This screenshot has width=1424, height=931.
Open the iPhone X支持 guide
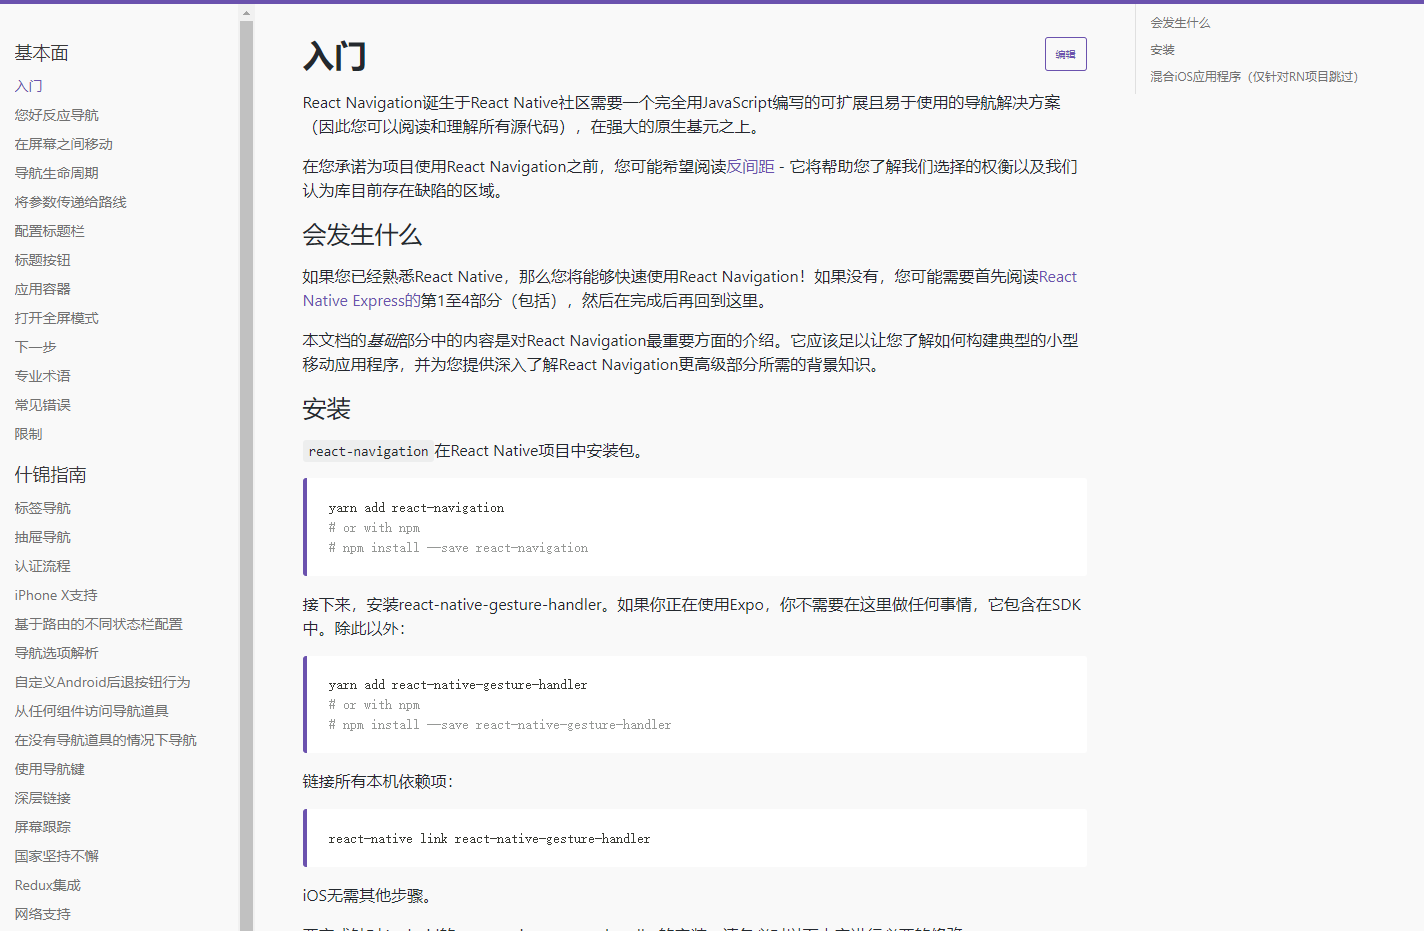[x=55, y=594]
